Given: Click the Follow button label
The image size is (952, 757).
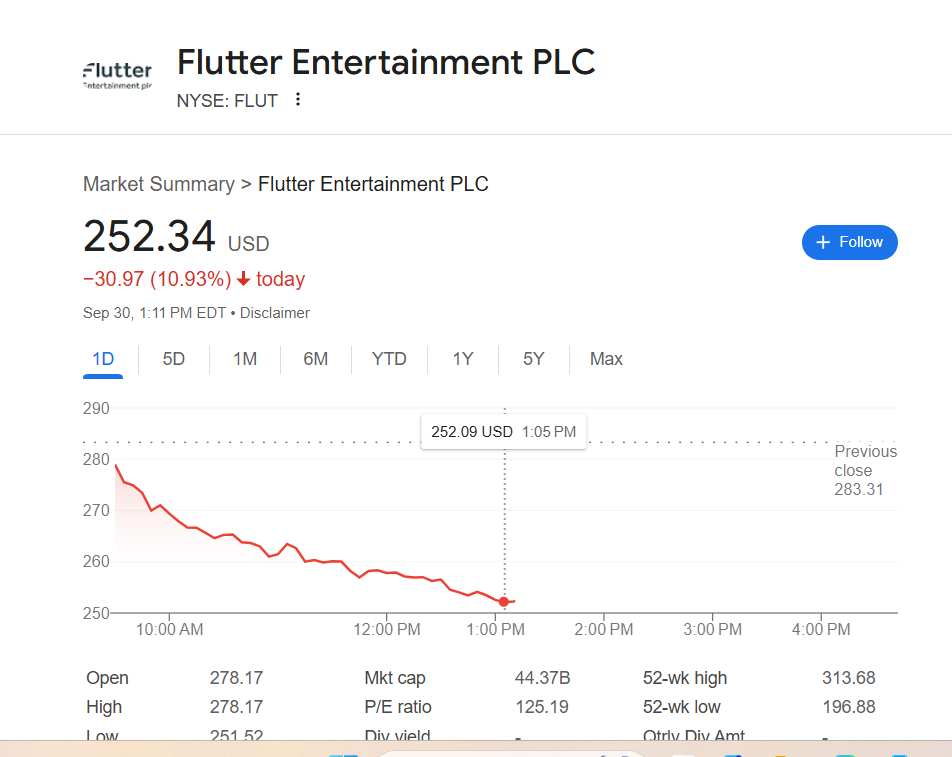Looking at the screenshot, I should click(860, 242).
